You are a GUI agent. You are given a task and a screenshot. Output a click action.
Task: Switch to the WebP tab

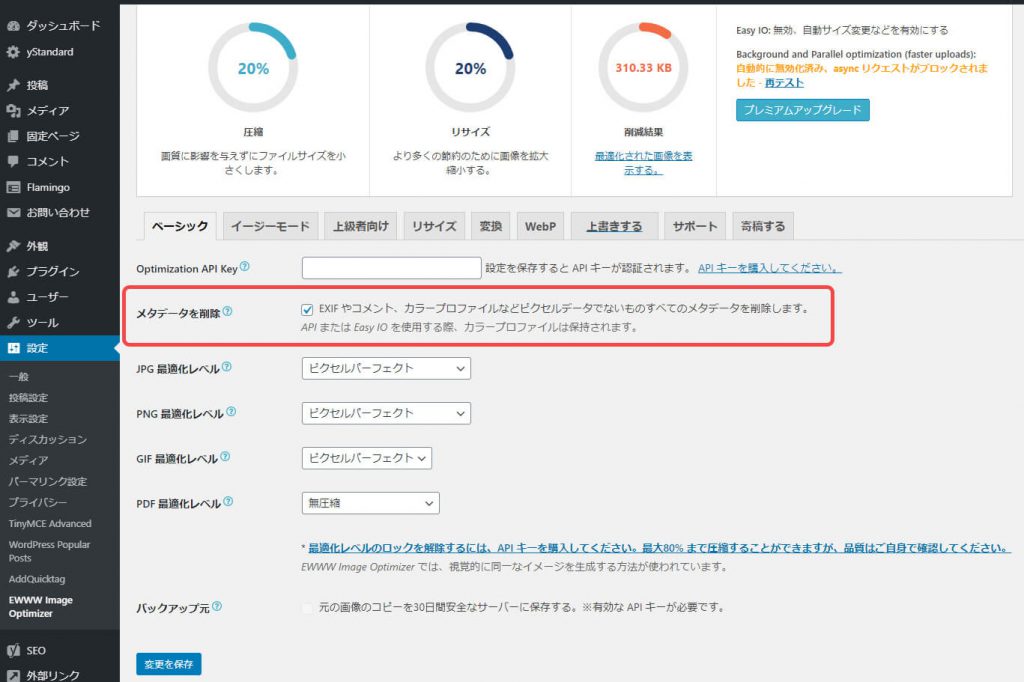click(x=540, y=226)
